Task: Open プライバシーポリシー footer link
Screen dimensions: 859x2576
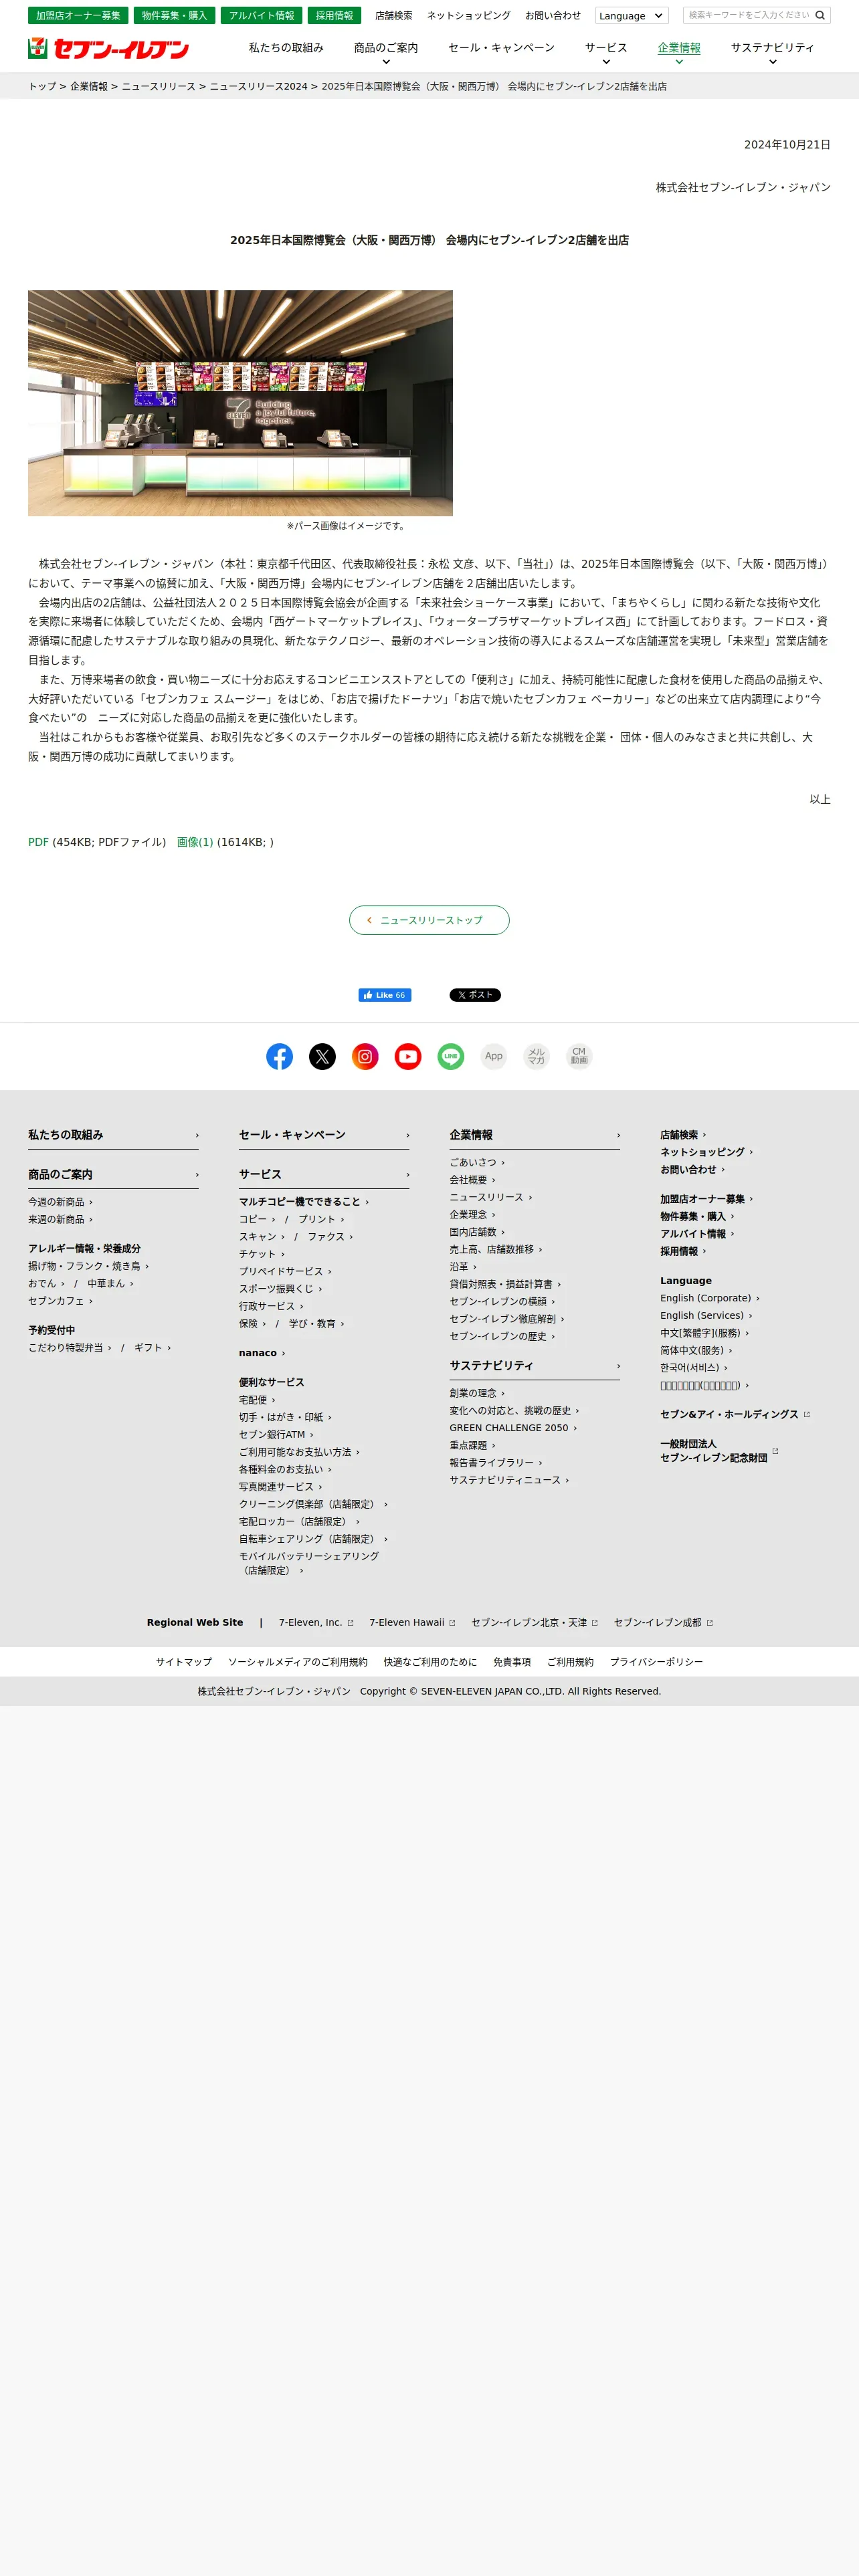Action: [656, 1662]
